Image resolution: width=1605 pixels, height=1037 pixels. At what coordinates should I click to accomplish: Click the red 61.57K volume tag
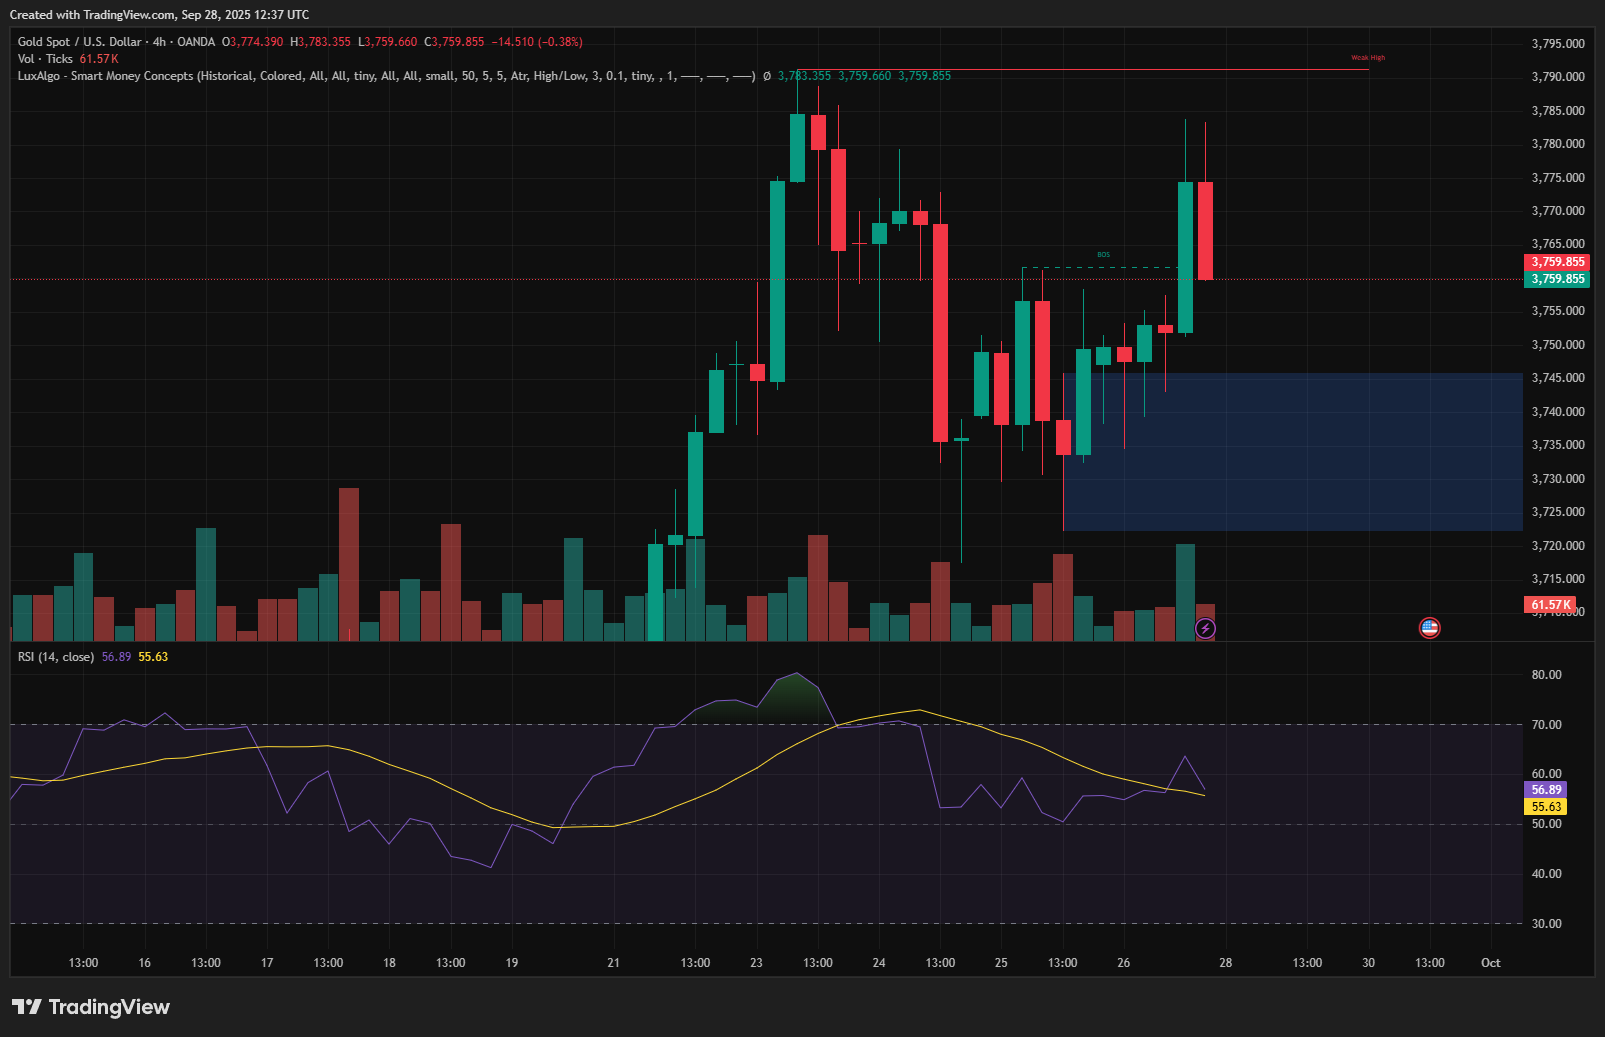point(1550,605)
